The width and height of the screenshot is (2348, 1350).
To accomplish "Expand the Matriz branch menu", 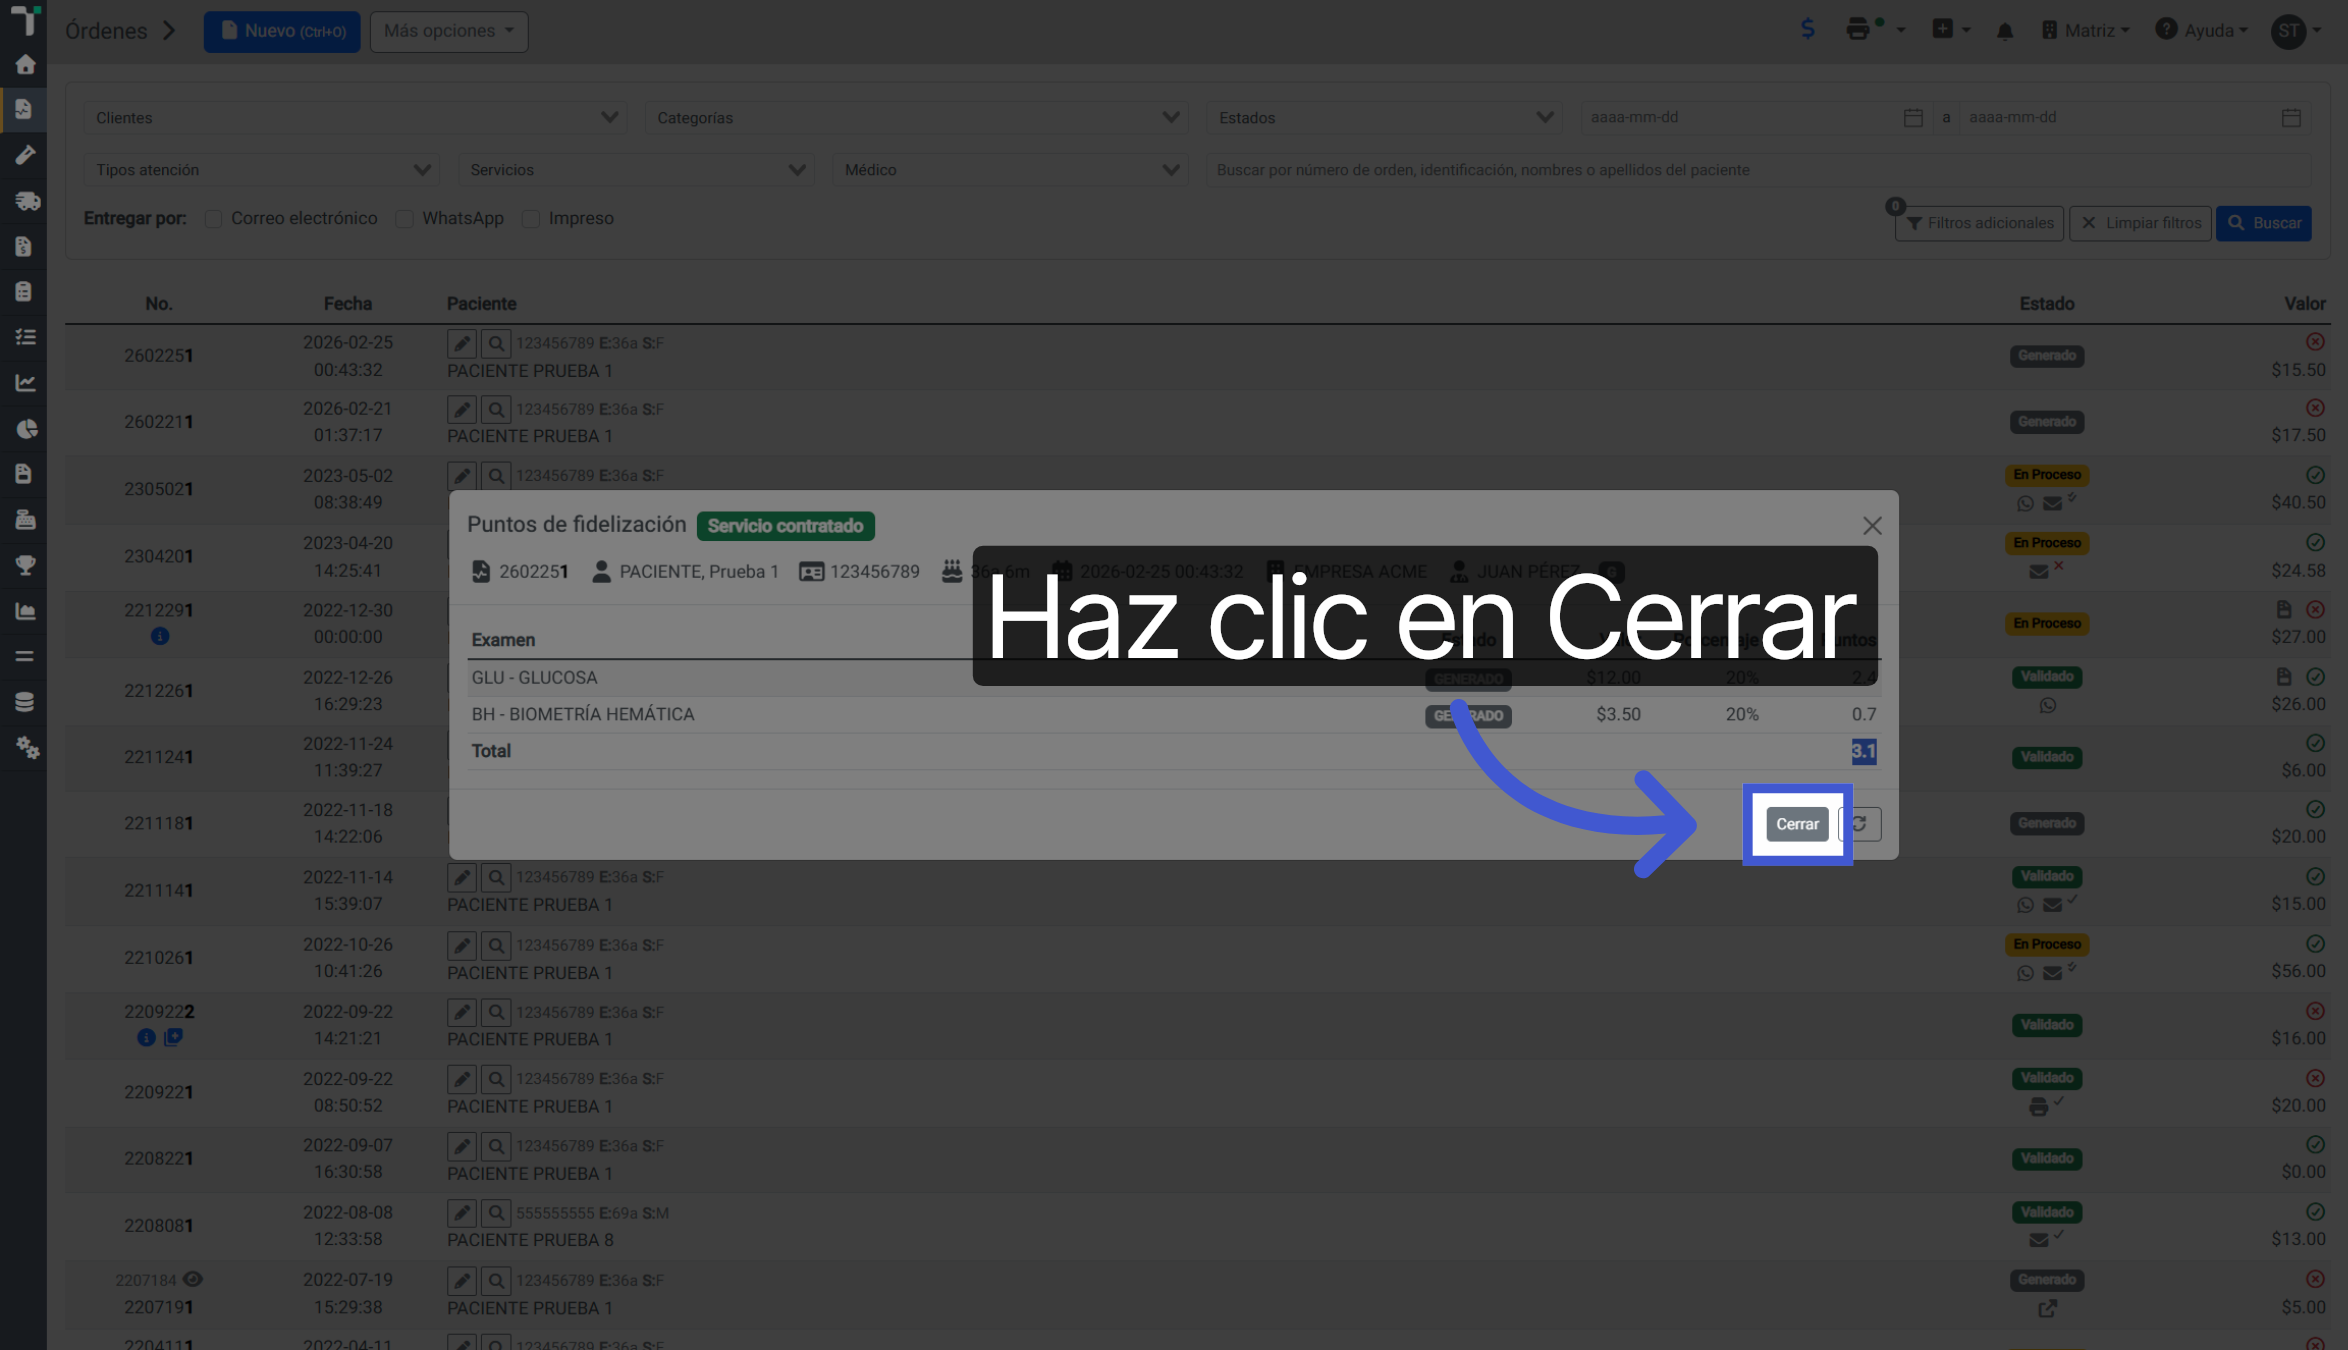I will [2086, 31].
